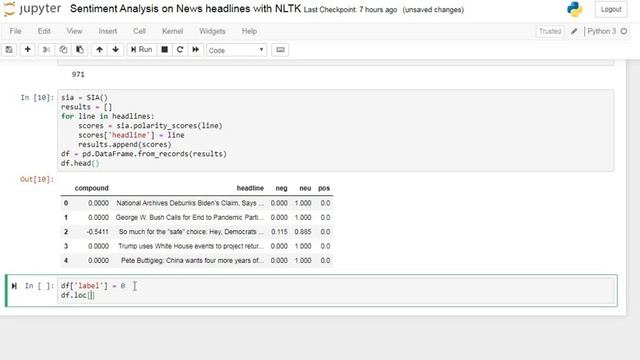Click headline 'Pete Buttigieg: China wants four more'

192,260
